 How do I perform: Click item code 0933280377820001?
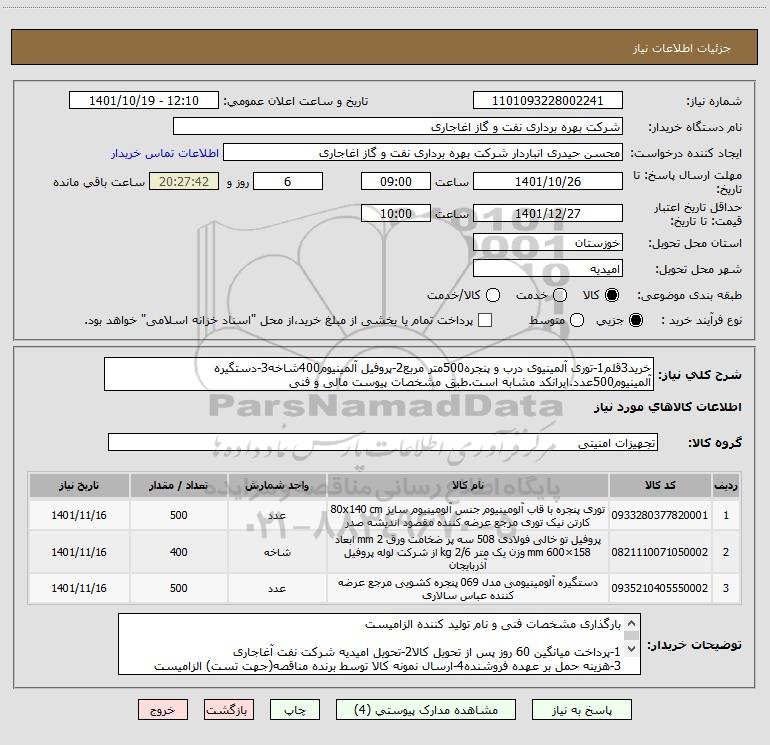pos(660,515)
